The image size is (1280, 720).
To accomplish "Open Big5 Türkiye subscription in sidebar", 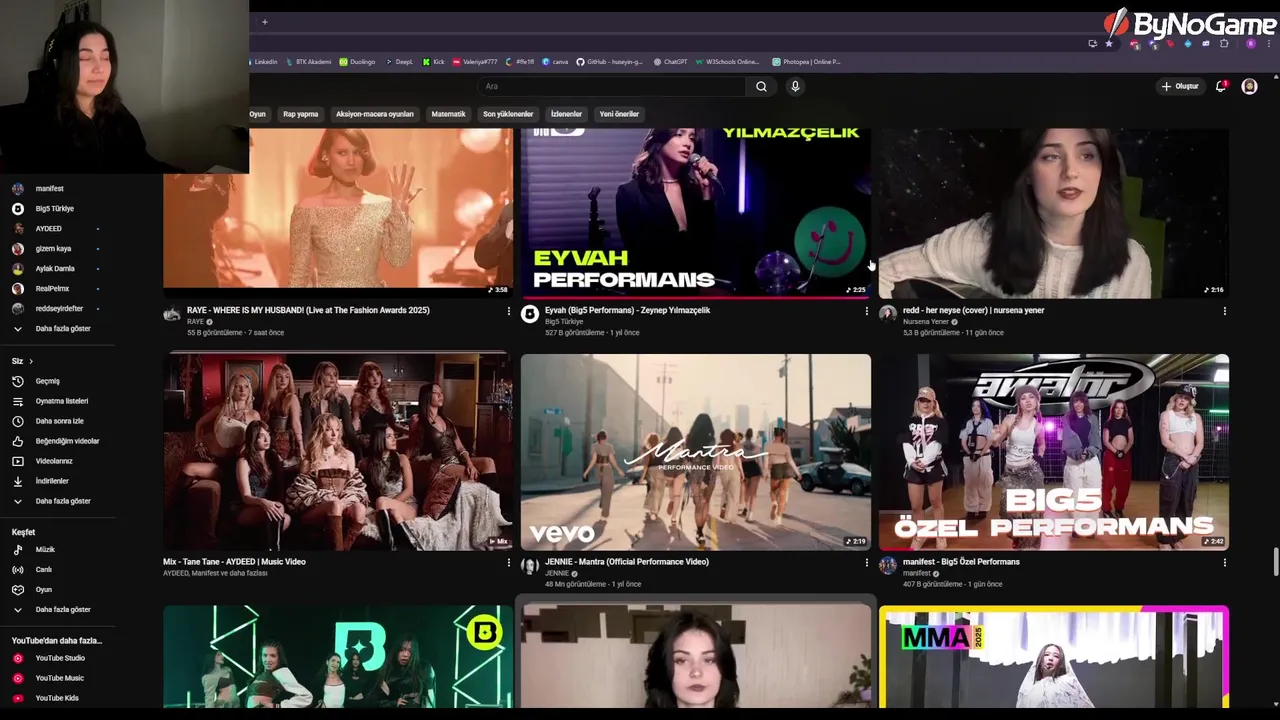I will 57,209.
